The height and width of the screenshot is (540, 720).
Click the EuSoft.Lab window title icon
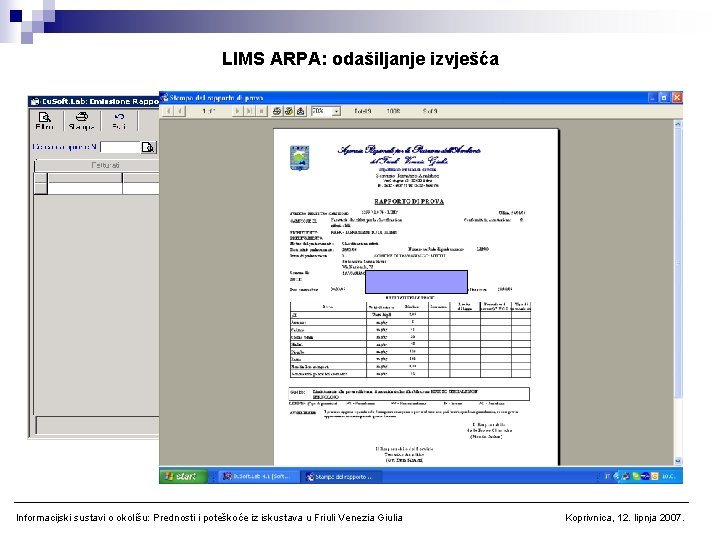point(35,101)
